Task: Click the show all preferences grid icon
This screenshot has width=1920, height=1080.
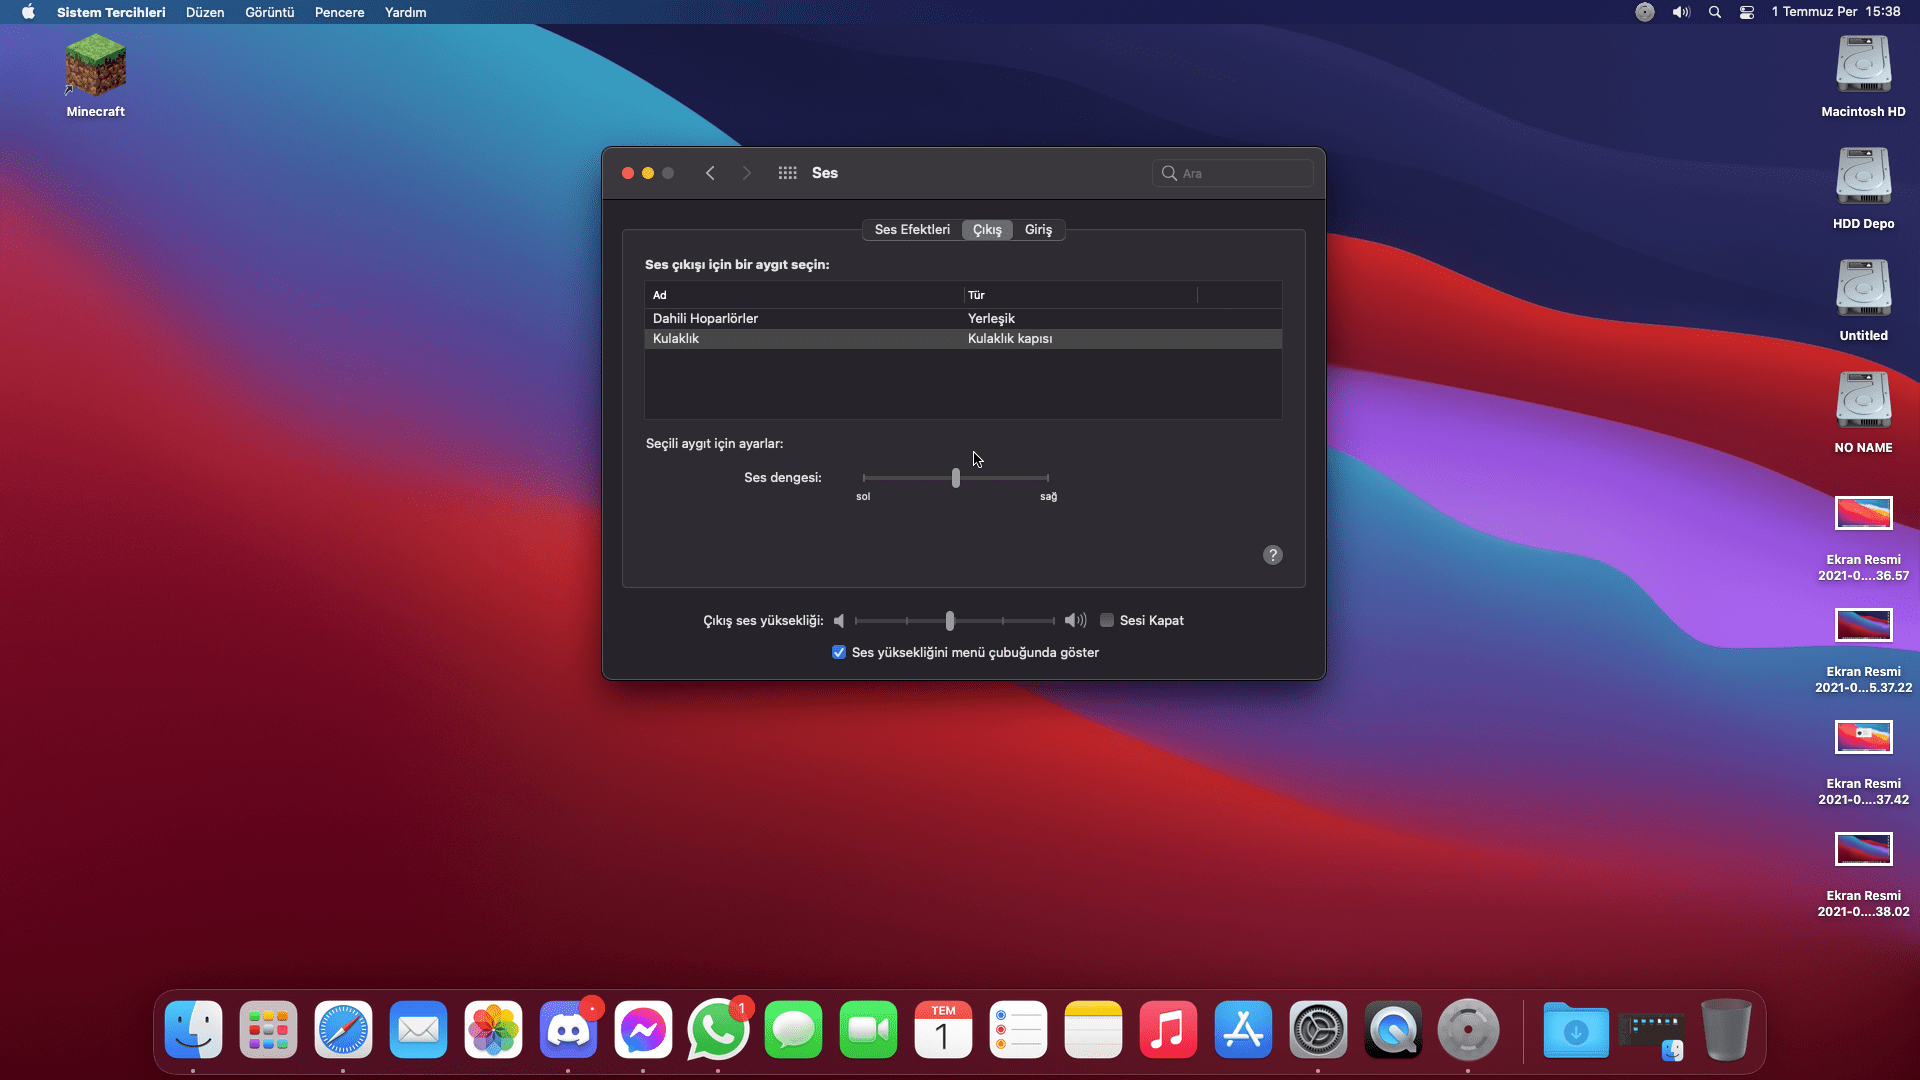Action: pyautogui.click(x=787, y=173)
